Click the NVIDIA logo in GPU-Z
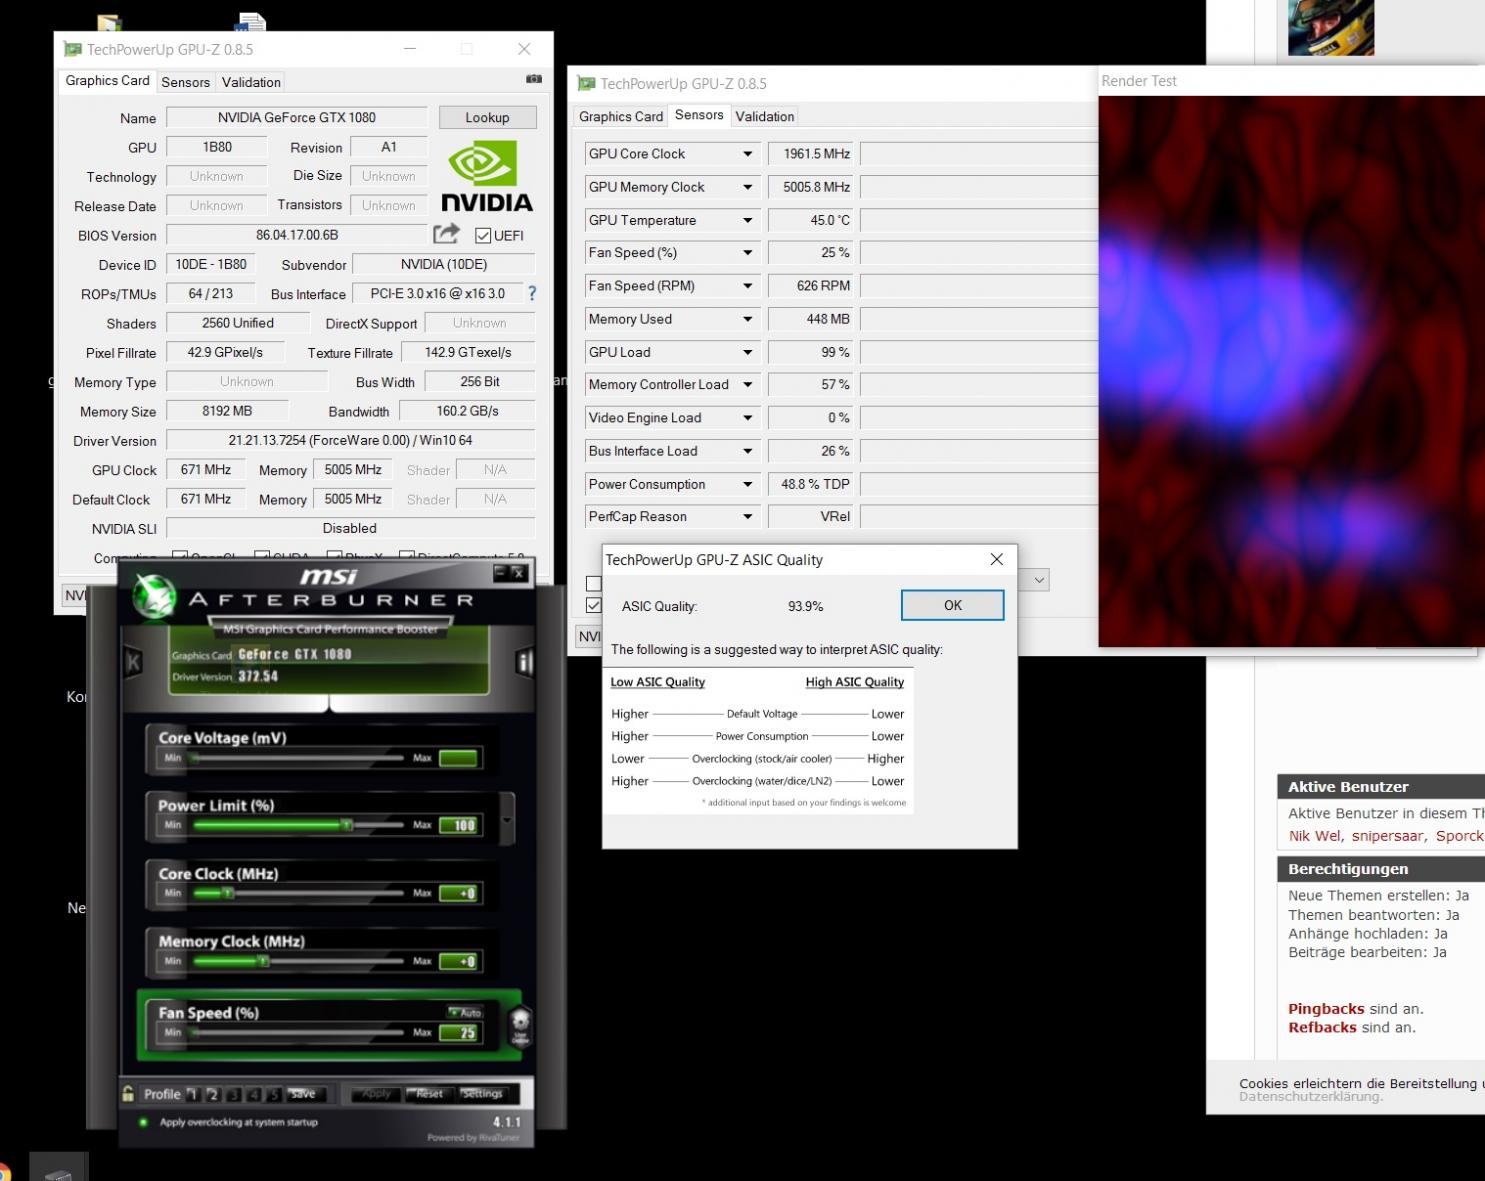1485x1181 pixels. (x=487, y=175)
